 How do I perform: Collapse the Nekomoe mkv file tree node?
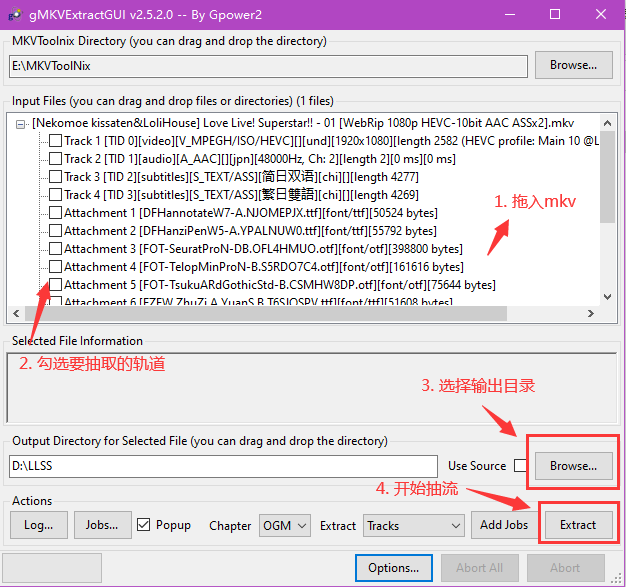(23, 123)
